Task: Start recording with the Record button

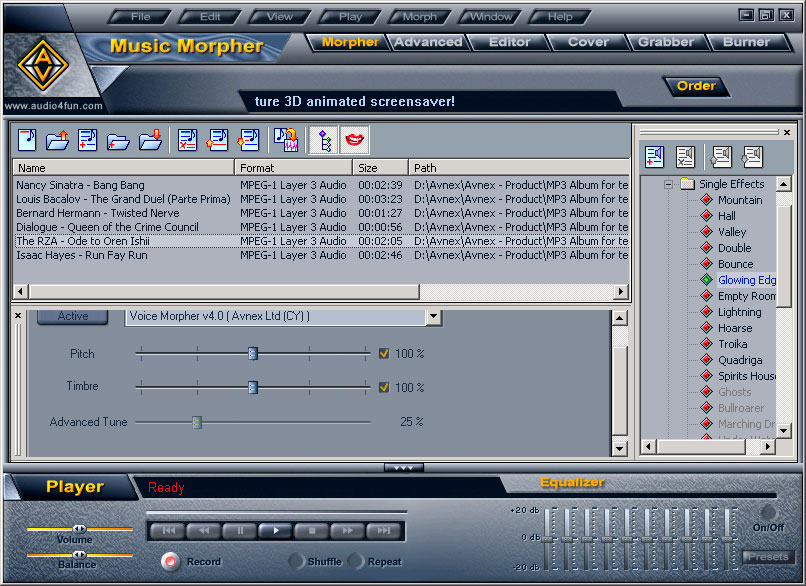Action: [170, 561]
